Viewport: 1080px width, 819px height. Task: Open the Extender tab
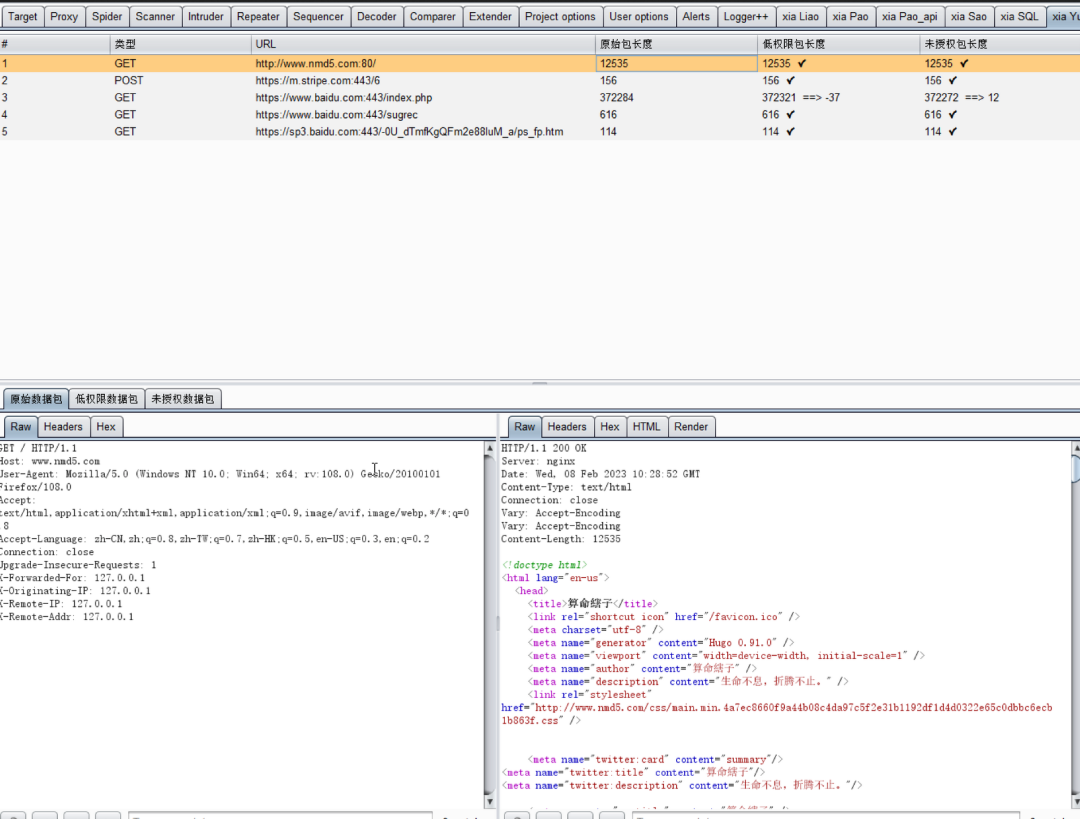click(490, 17)
